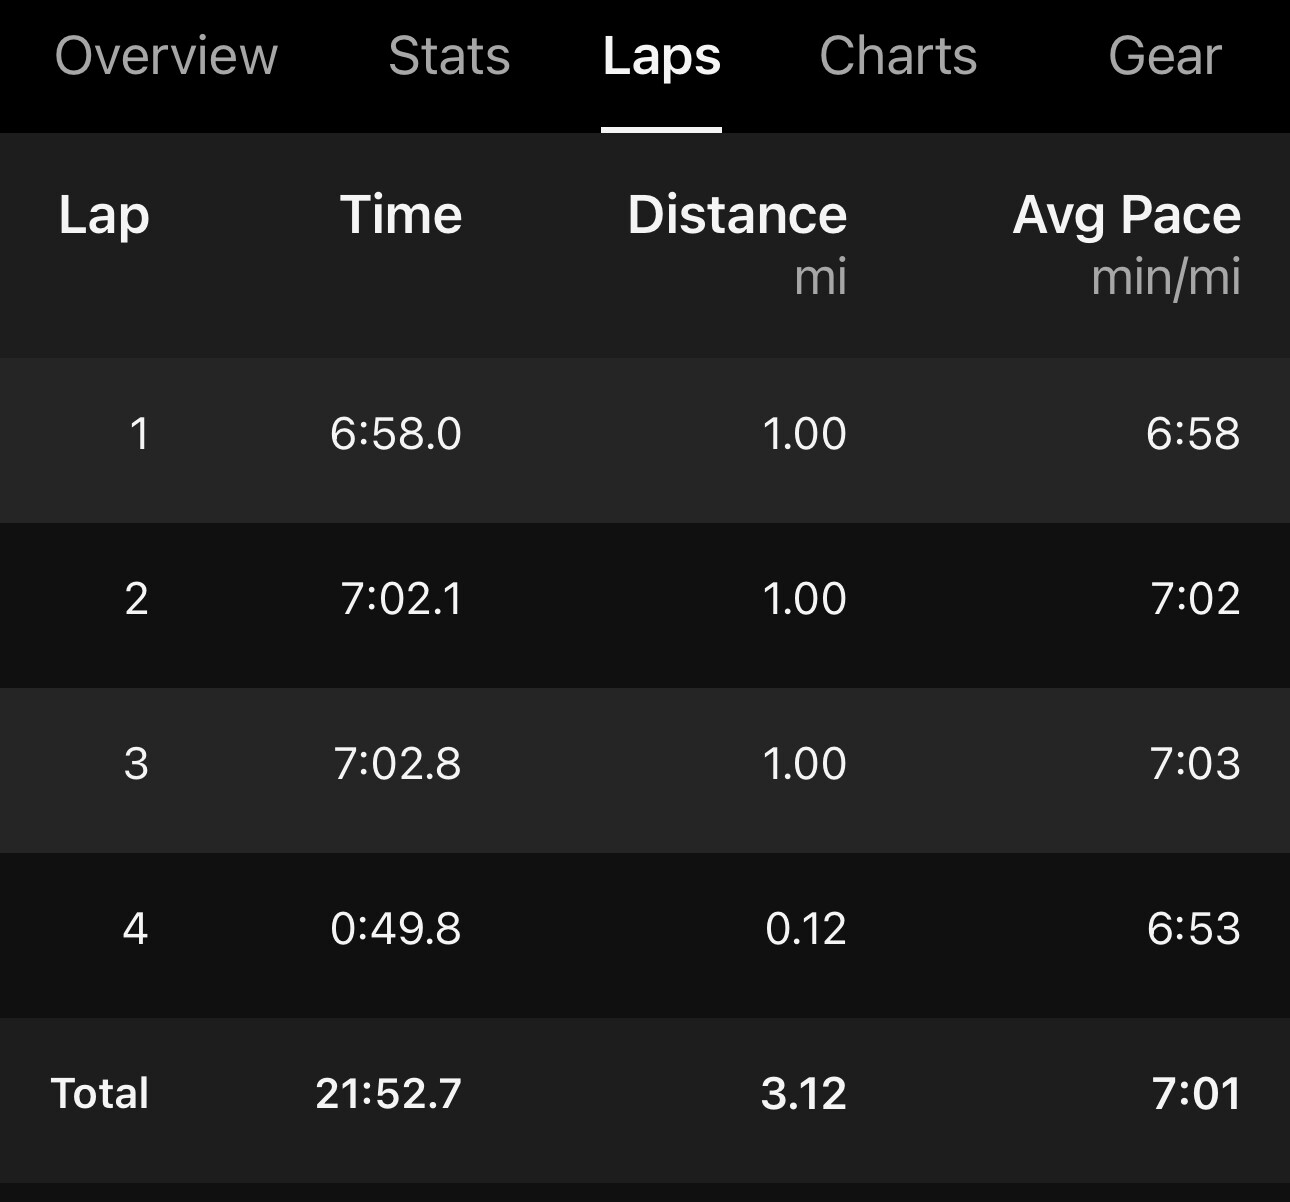The height and width of the screenshot is (1202, 1290).
Task: Switch to the Overview tab
Action: [166, 56]
